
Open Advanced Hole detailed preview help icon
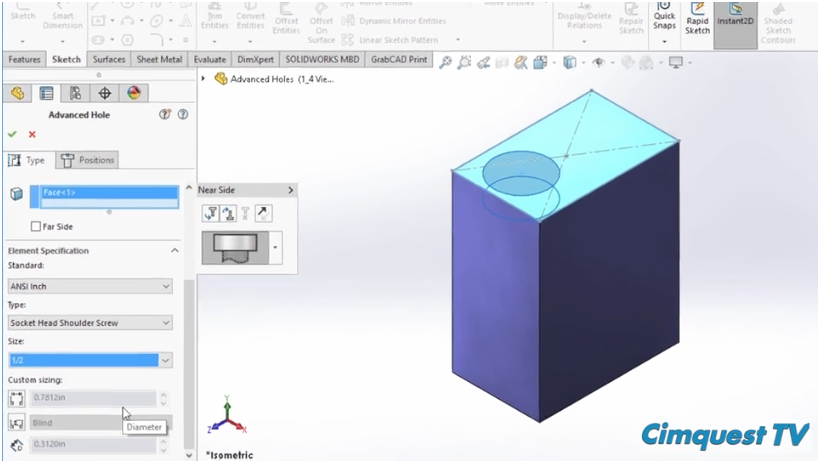[165, 114]
